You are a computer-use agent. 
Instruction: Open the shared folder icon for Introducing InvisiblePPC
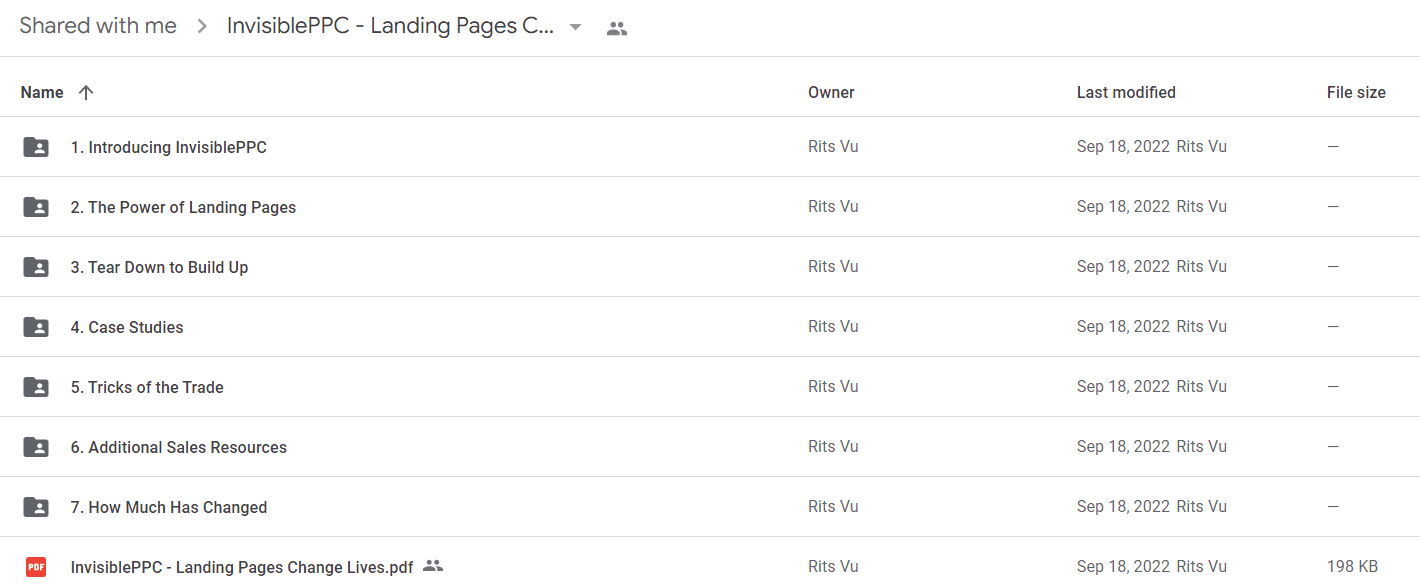tap(36, 147)
